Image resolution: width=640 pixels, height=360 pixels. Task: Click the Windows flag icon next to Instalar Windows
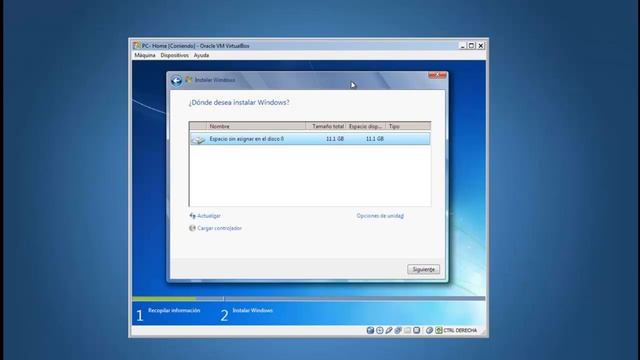pyautogui.click(x=189, y=80)
